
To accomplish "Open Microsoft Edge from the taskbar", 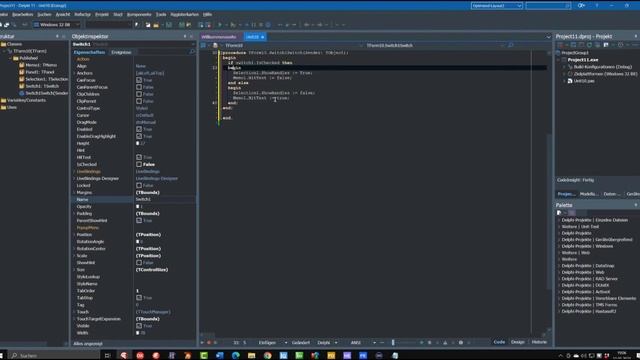I will pos(236,356).
